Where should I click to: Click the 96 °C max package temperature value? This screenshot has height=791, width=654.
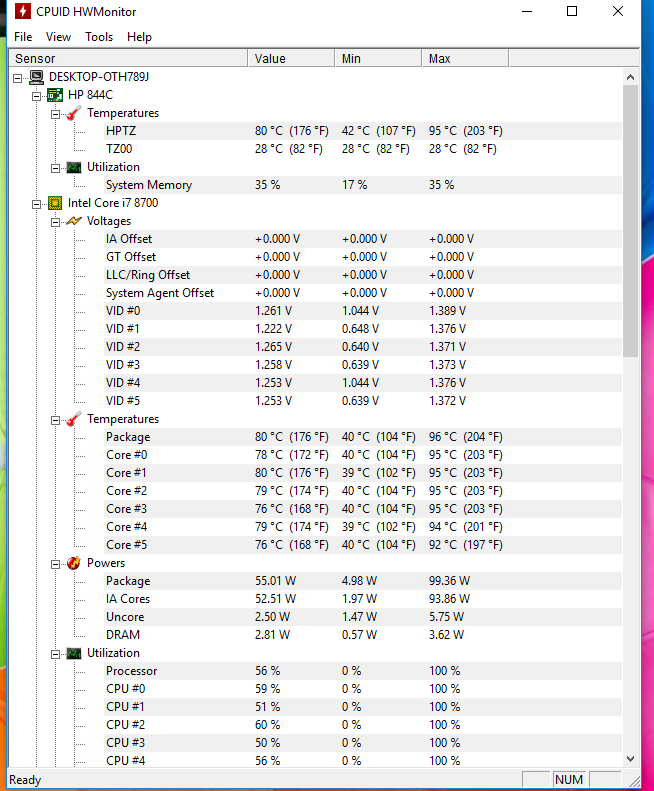[466, 437]
